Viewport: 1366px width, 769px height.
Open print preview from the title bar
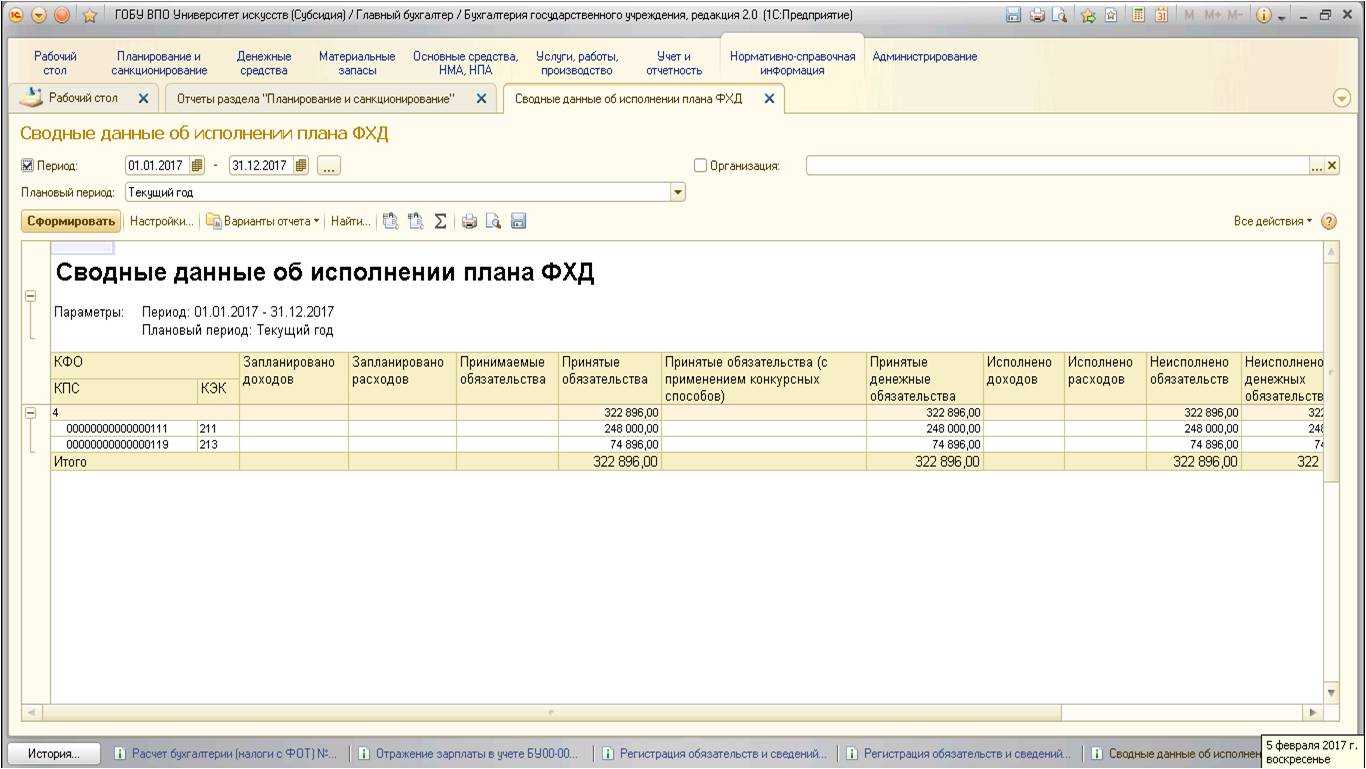point(1058,15)
